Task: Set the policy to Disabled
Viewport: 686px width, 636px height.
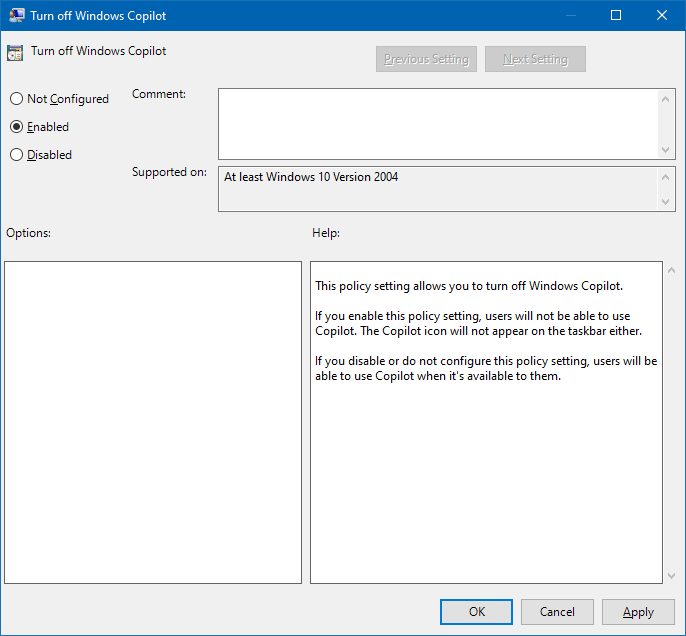Action: [16, 155]
